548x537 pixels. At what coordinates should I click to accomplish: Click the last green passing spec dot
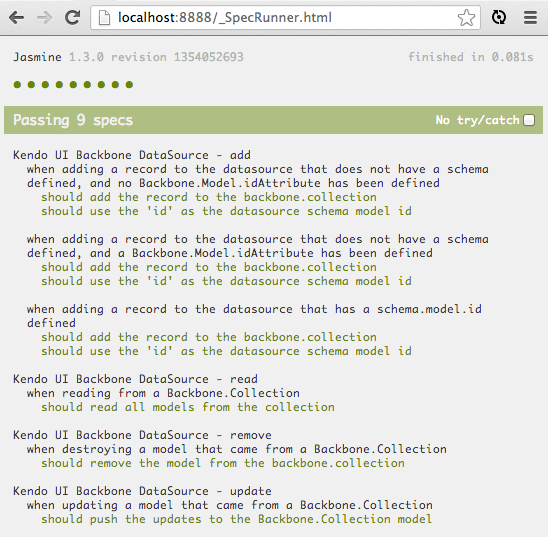coord(129,85)
